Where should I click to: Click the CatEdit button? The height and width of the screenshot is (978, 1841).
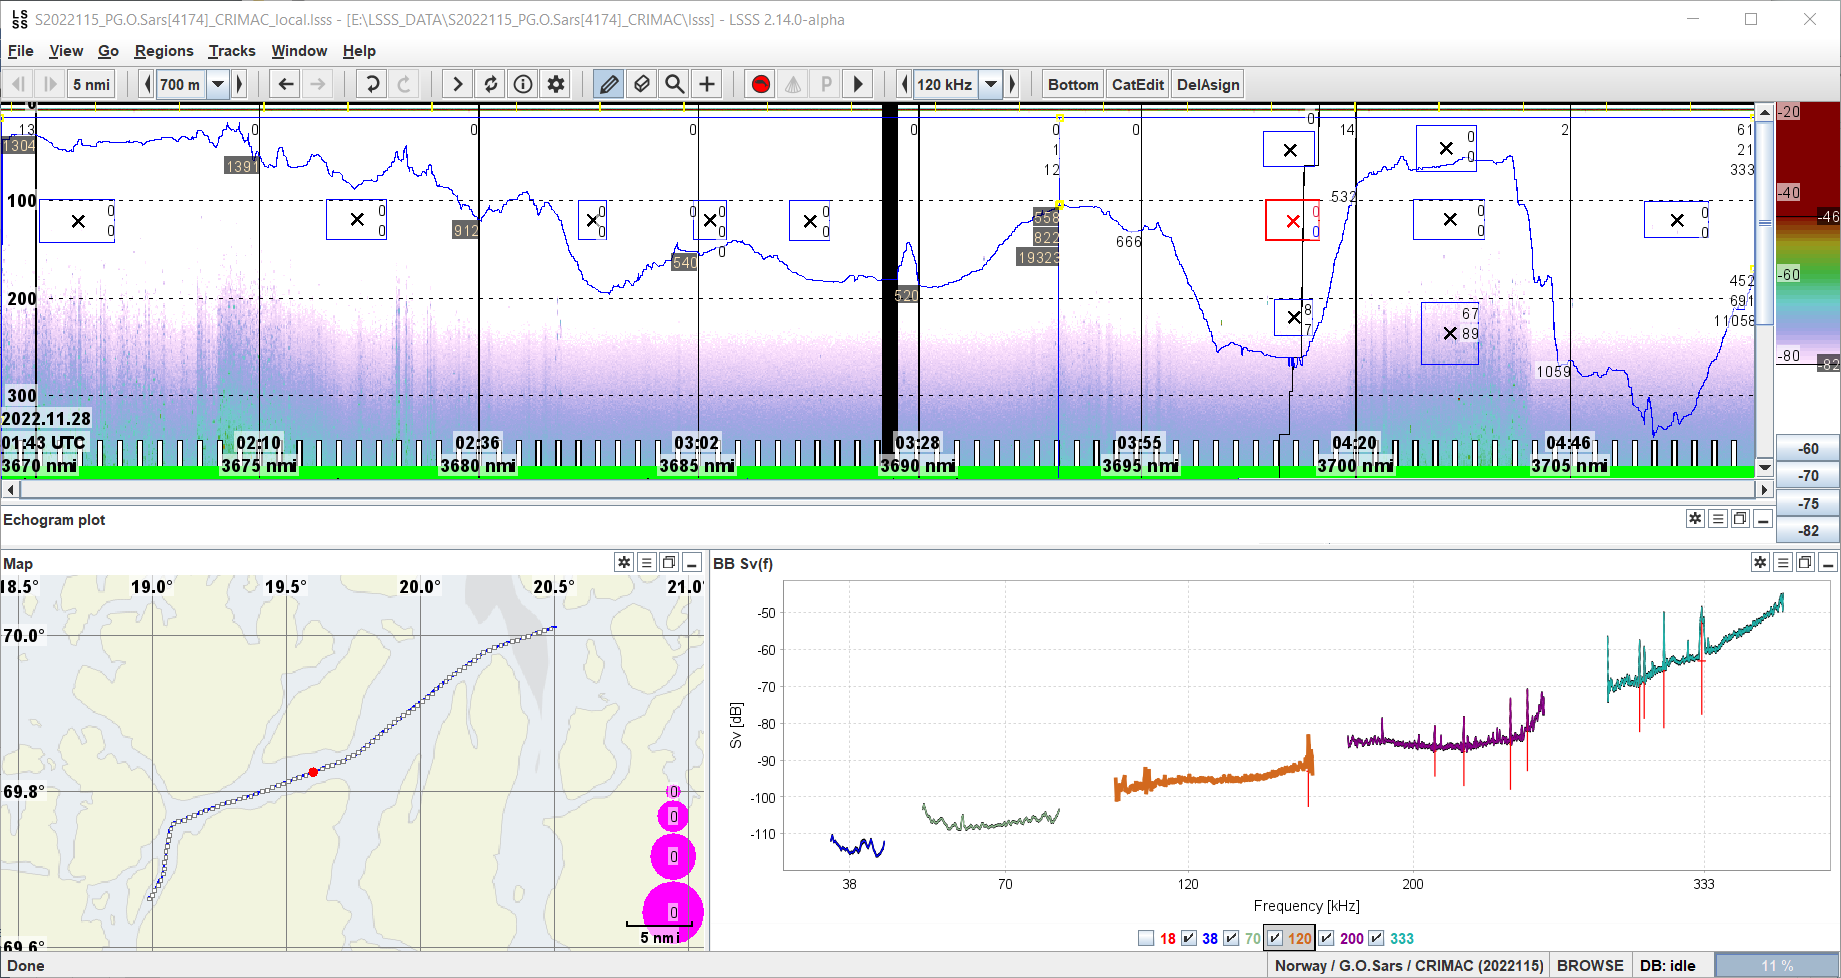(x=1136, y=84)
